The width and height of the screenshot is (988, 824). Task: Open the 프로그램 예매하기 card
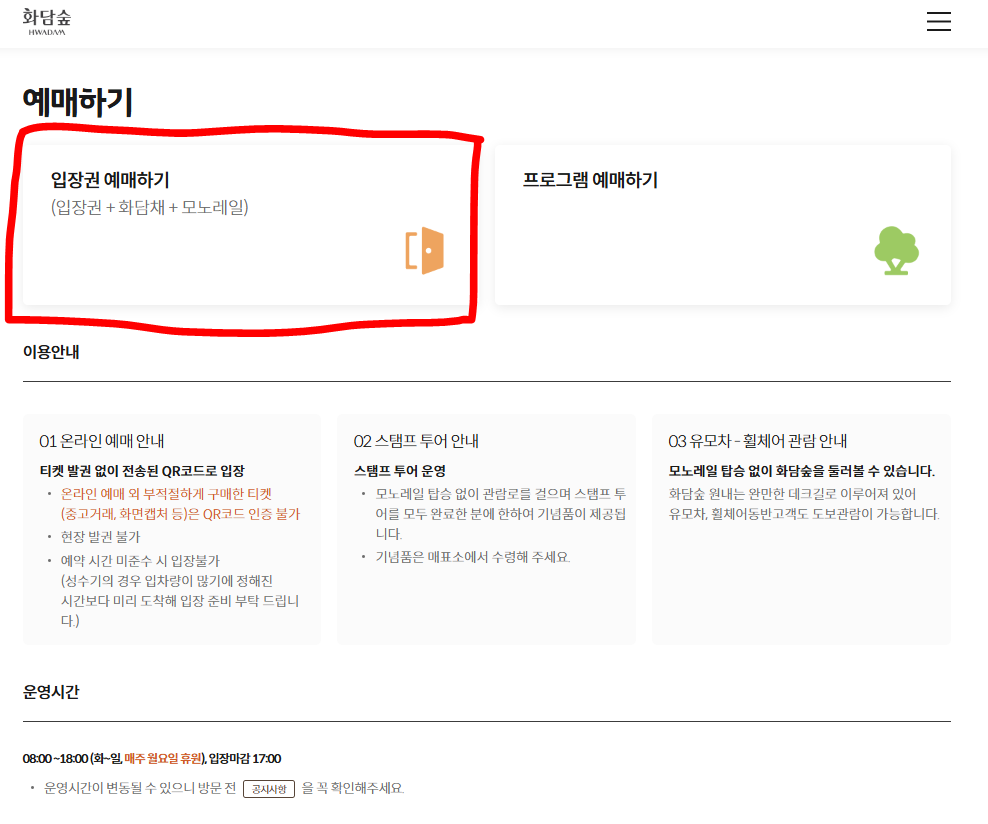coord(723,226)
